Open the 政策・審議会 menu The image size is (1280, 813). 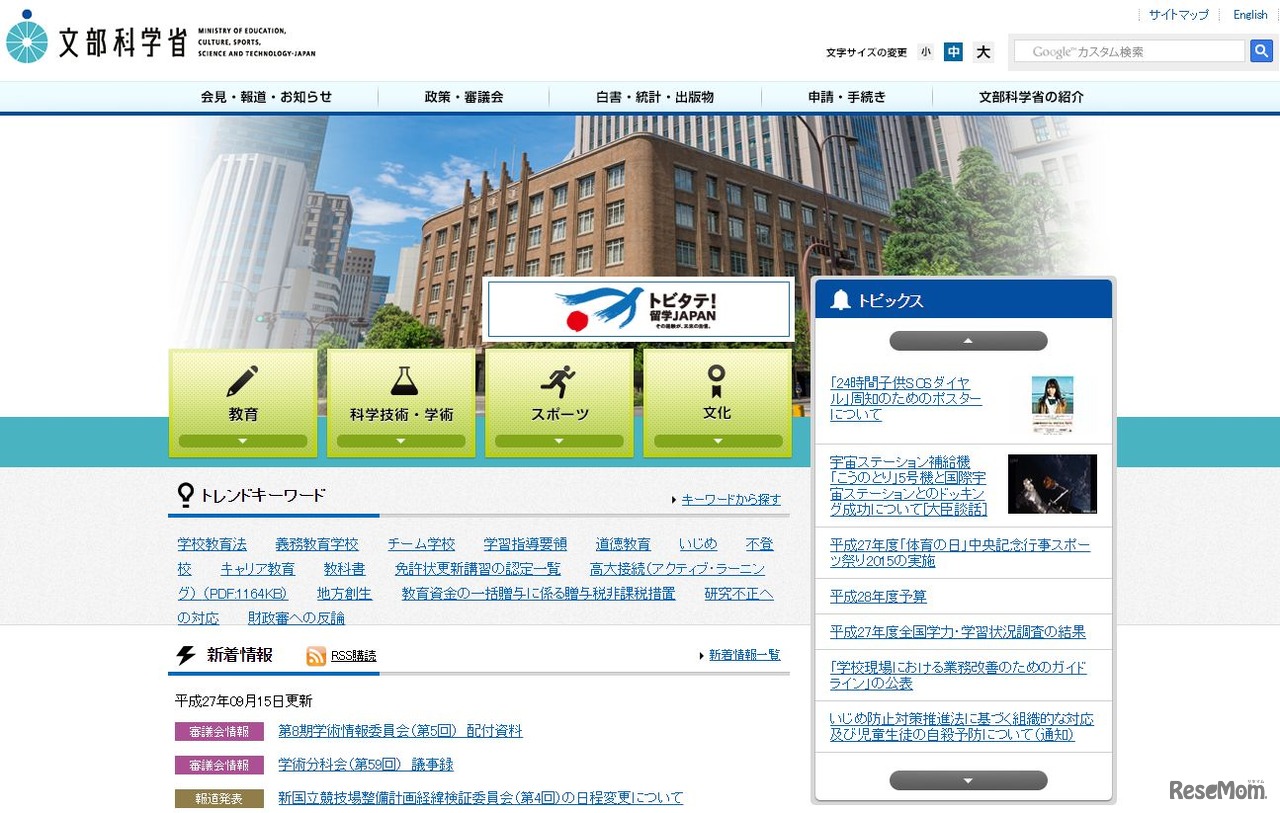tap(461, 96)
